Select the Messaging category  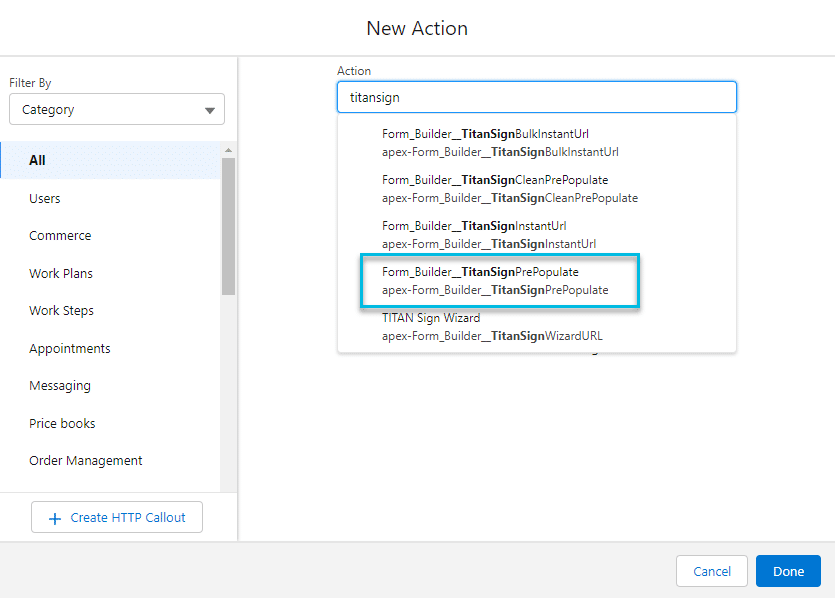coord(60,385)
